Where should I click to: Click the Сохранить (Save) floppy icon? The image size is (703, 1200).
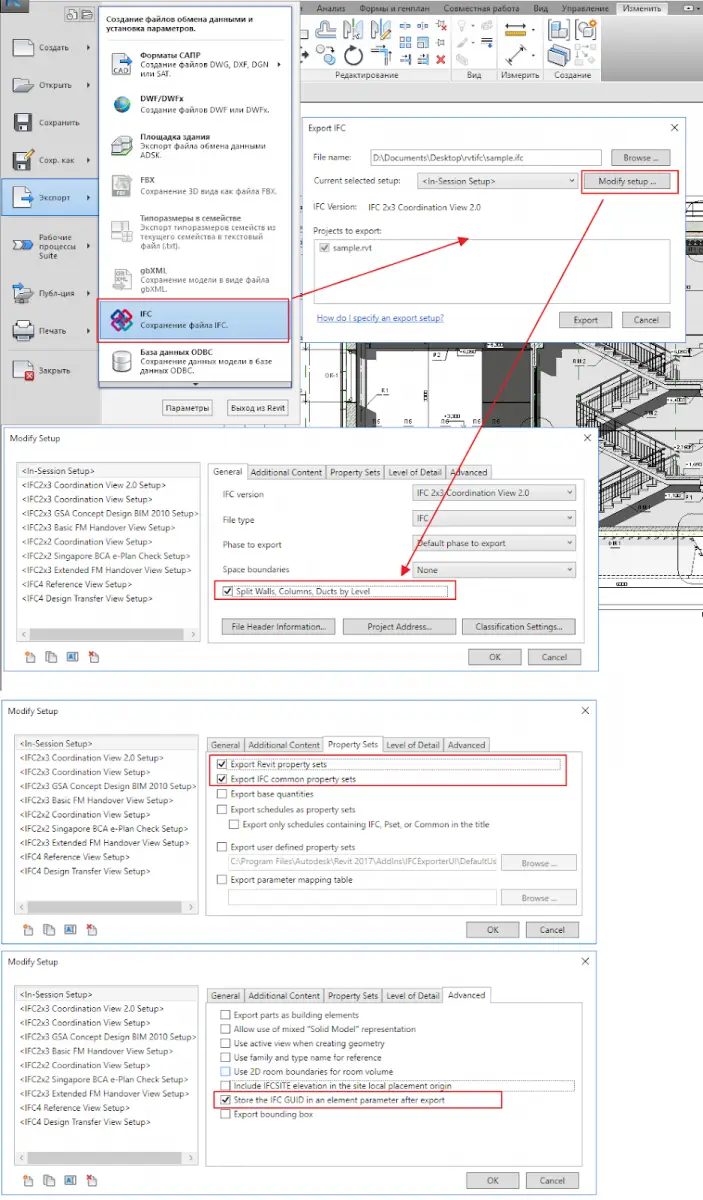pyautogui.click(x=25, y=122)
